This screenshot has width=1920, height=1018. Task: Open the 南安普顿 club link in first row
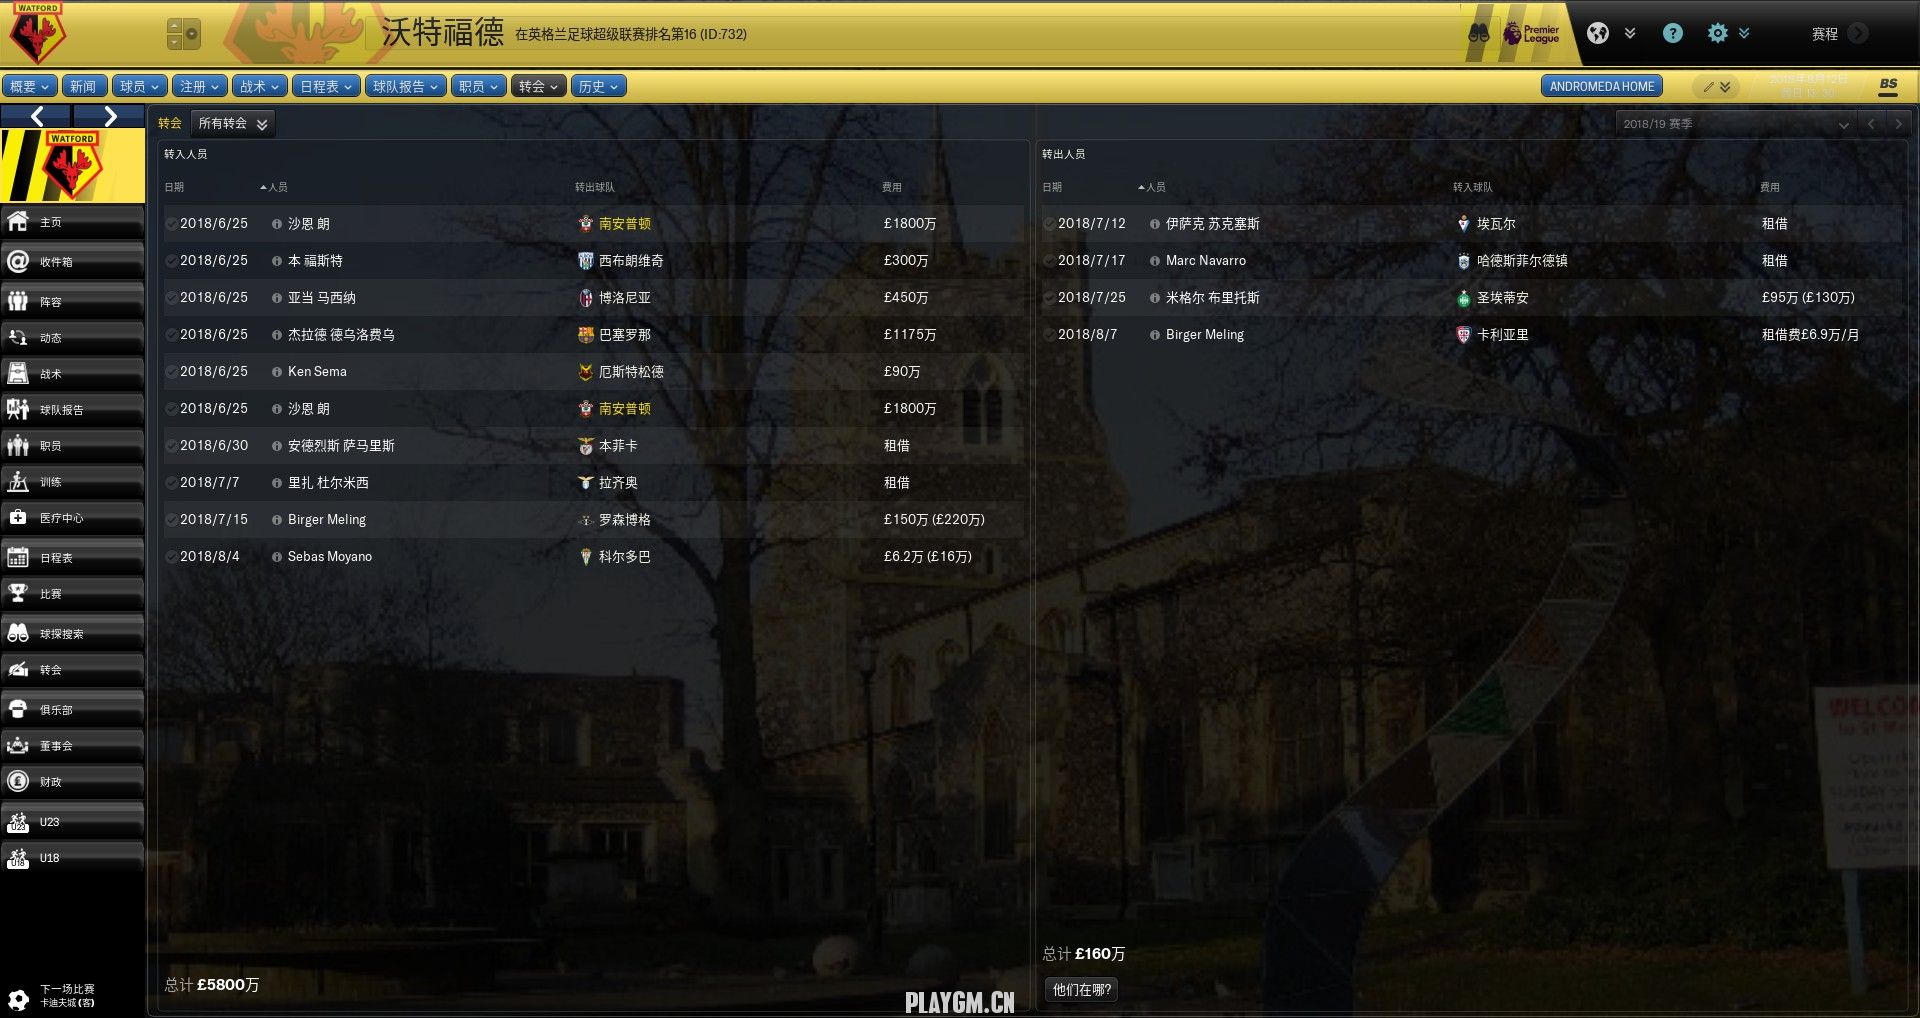[x=624, y=224]
